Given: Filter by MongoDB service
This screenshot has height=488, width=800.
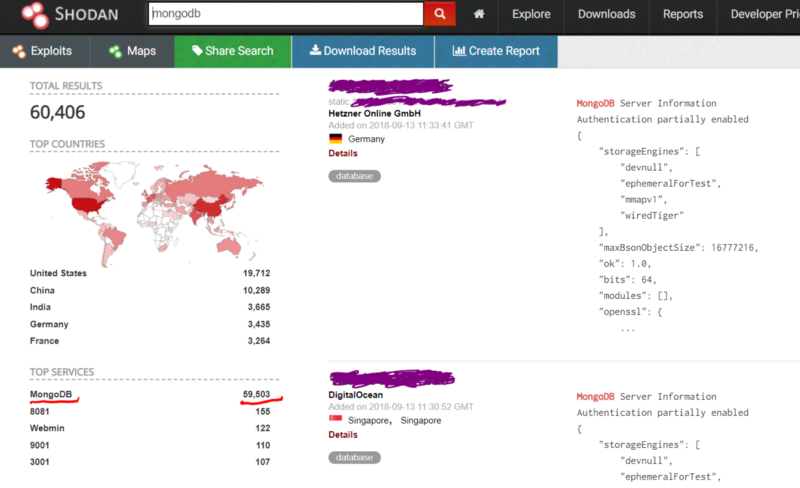Looking at the screenshot, I should point(51,394).
